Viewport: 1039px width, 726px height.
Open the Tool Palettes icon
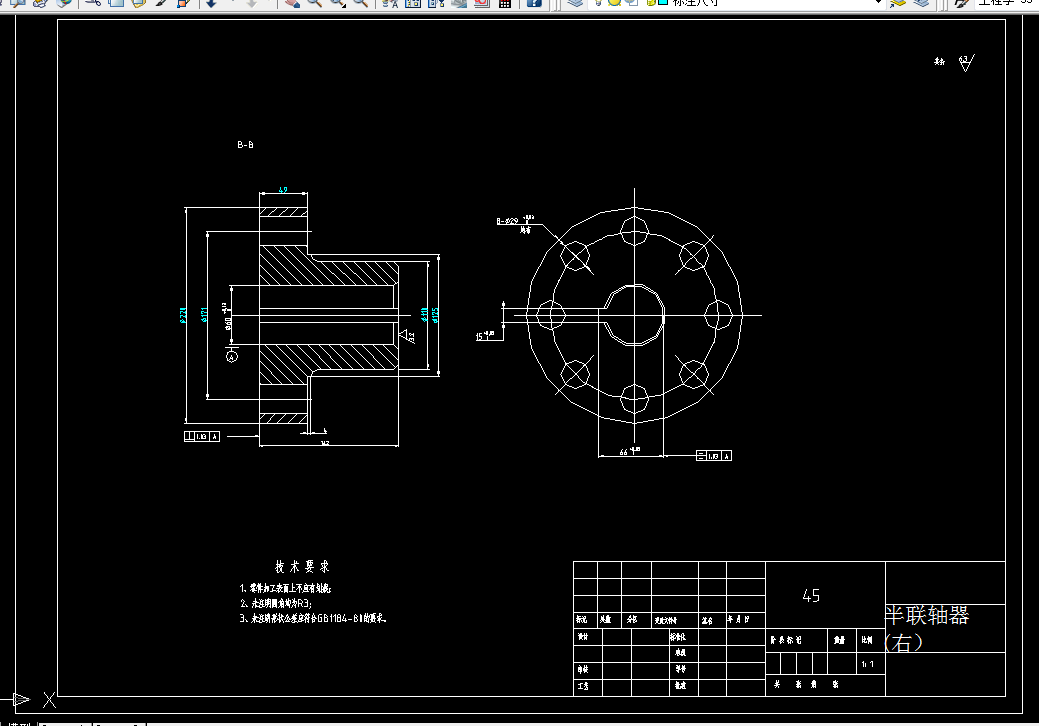pyautogui.click(x=435, y=3)
